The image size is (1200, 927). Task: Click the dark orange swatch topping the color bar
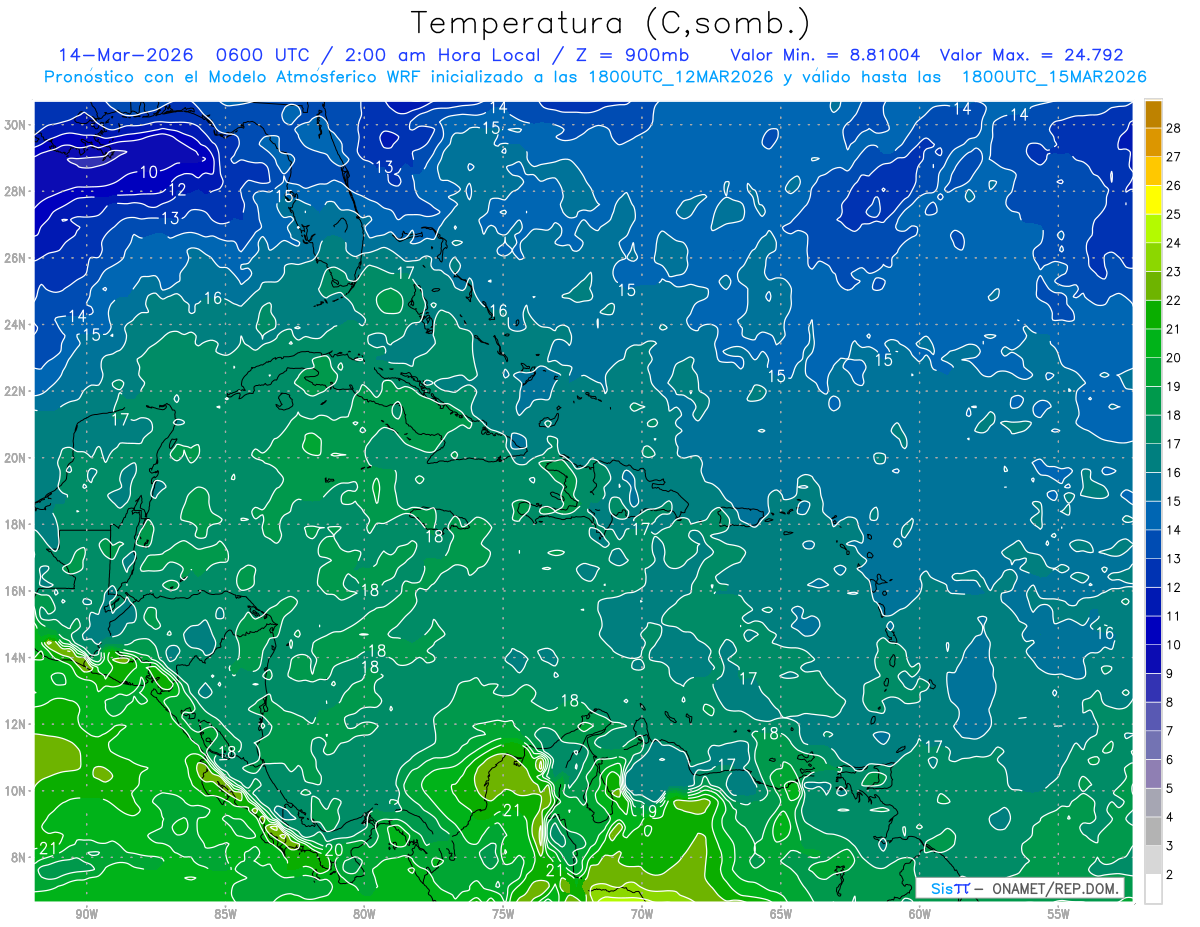[1153, 114]
